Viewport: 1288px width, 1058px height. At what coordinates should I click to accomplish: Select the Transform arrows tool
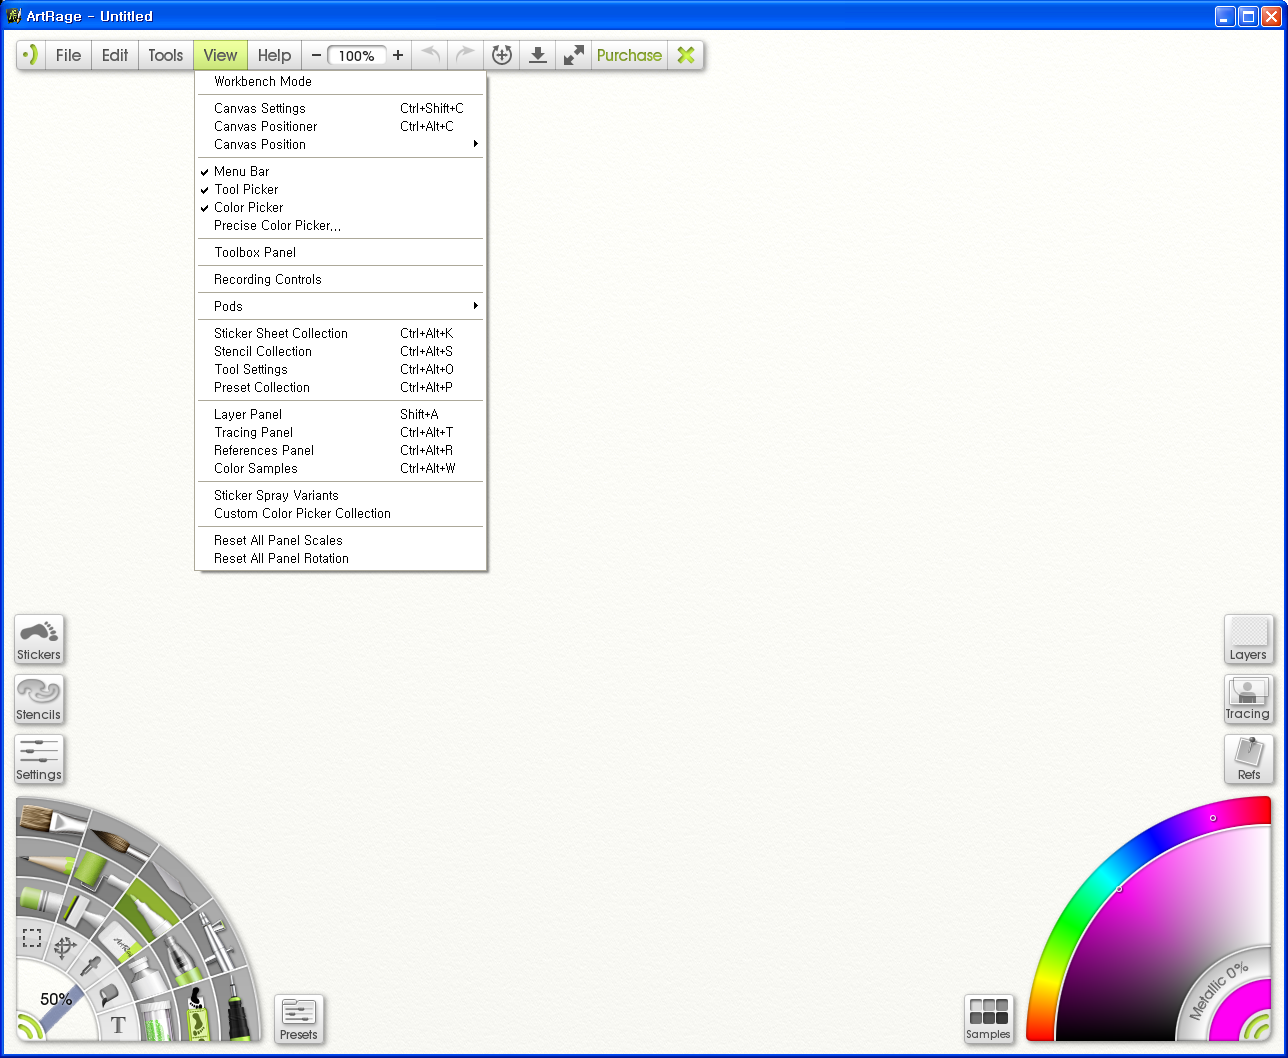65,947
